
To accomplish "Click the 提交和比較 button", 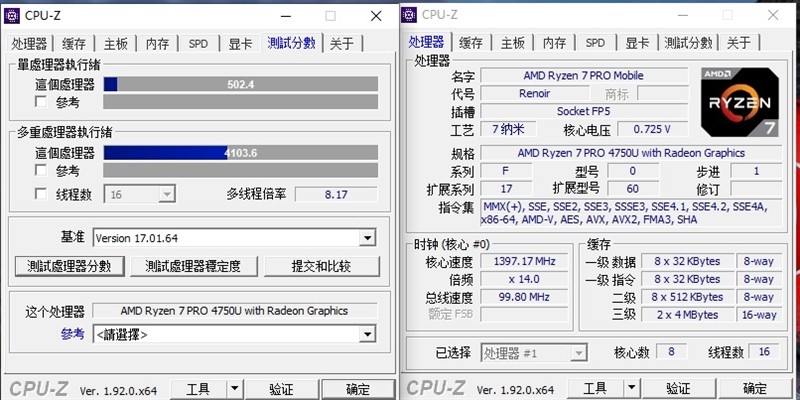I will click(x=321, y=266).
